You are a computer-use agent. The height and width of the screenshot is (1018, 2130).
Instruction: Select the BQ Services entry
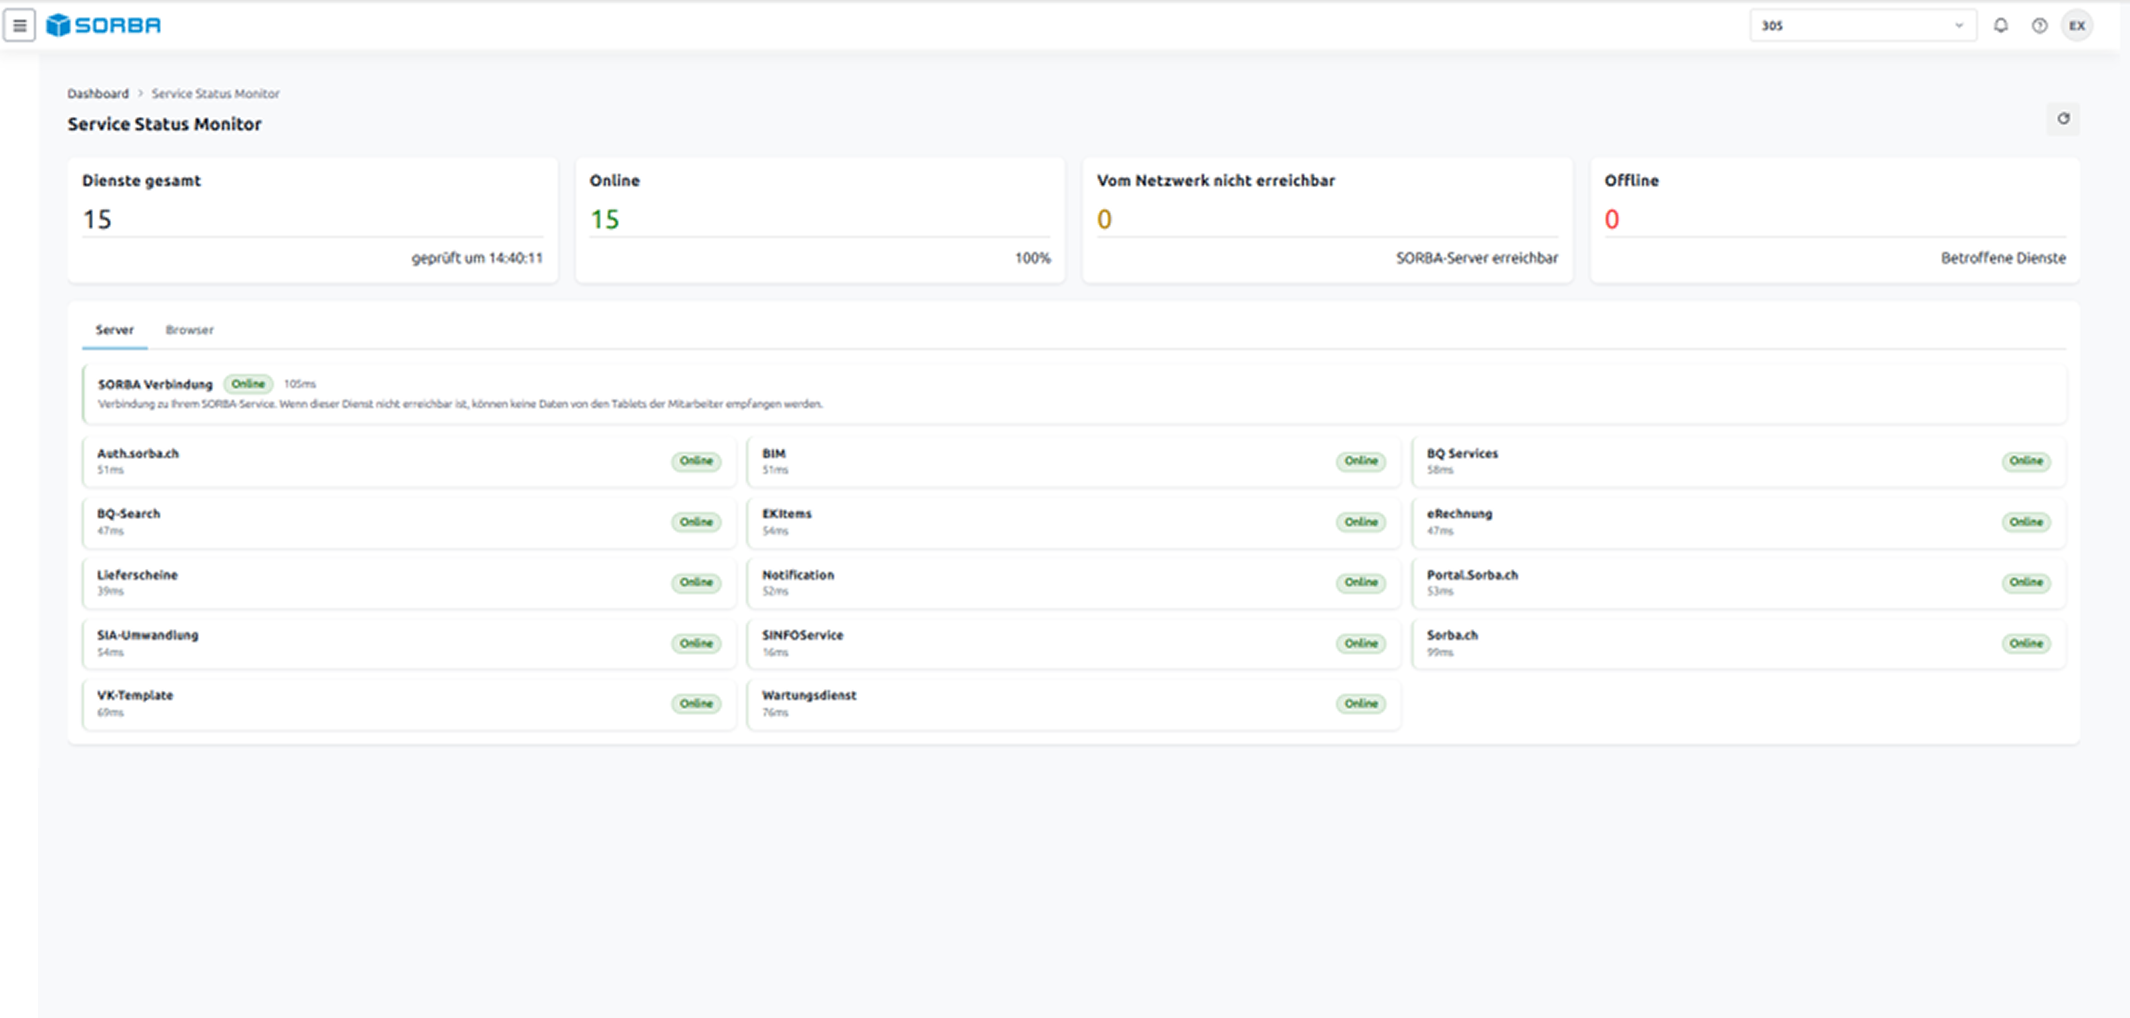(x=1739, y=461)
